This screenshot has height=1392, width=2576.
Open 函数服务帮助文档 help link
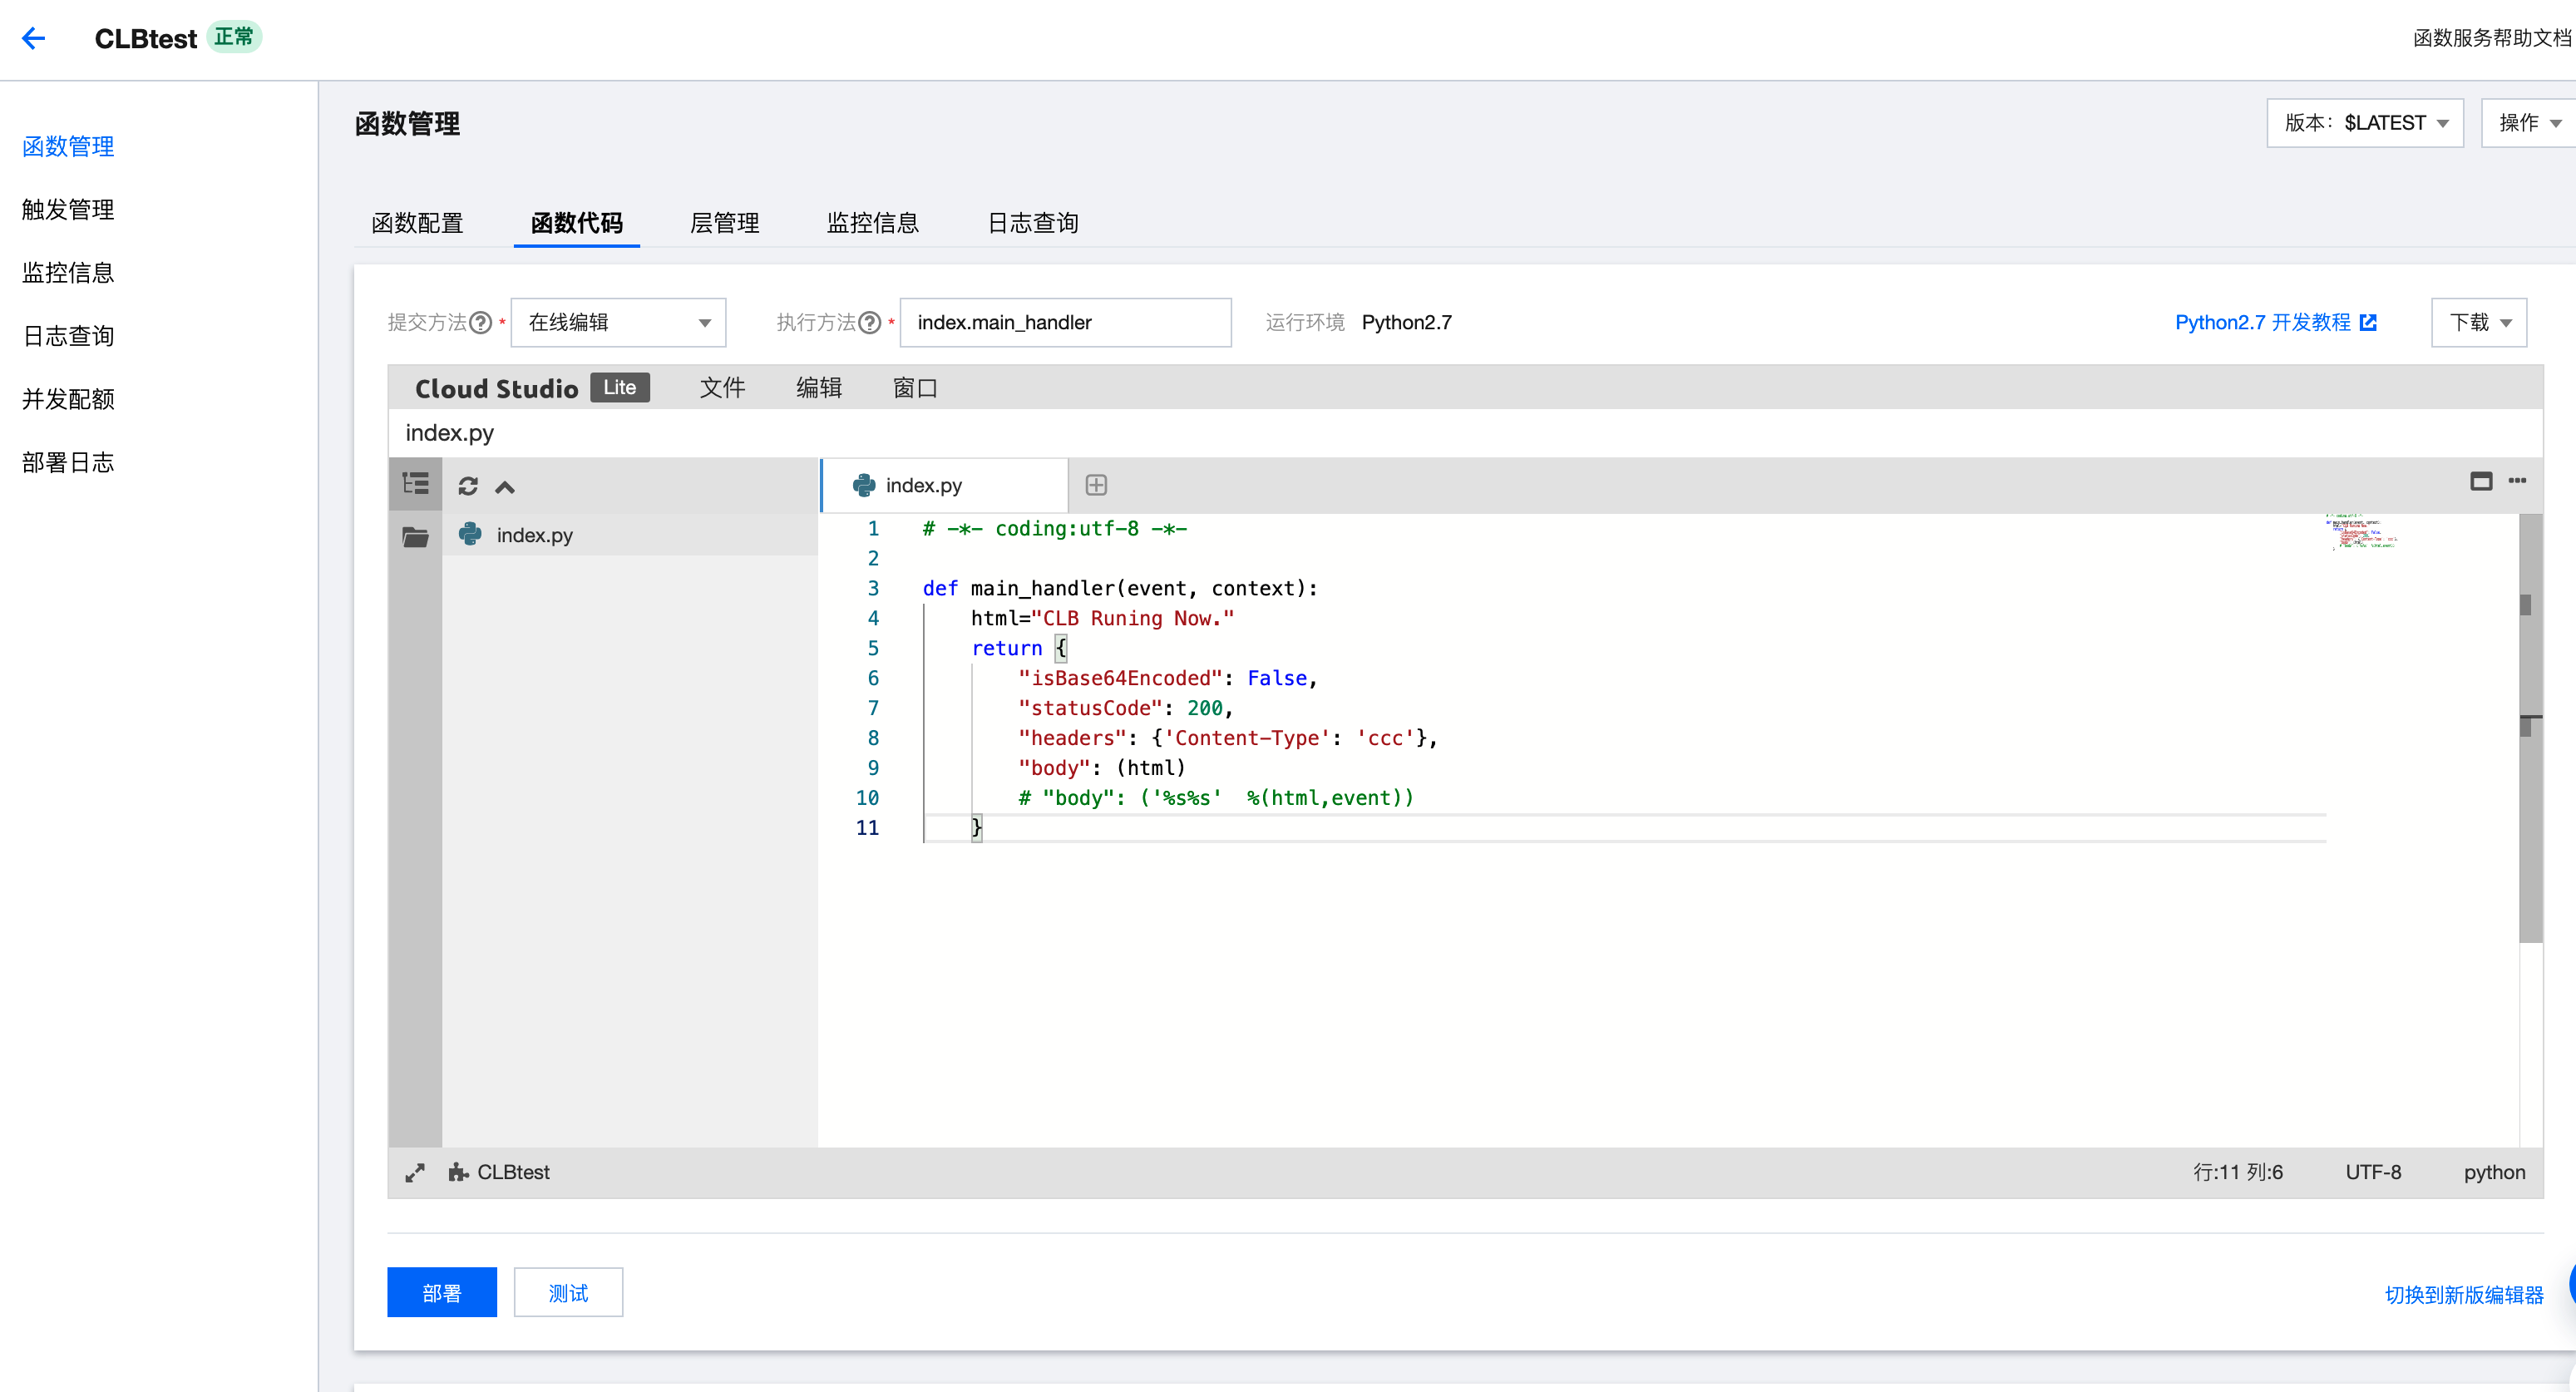click(2492, 38)
